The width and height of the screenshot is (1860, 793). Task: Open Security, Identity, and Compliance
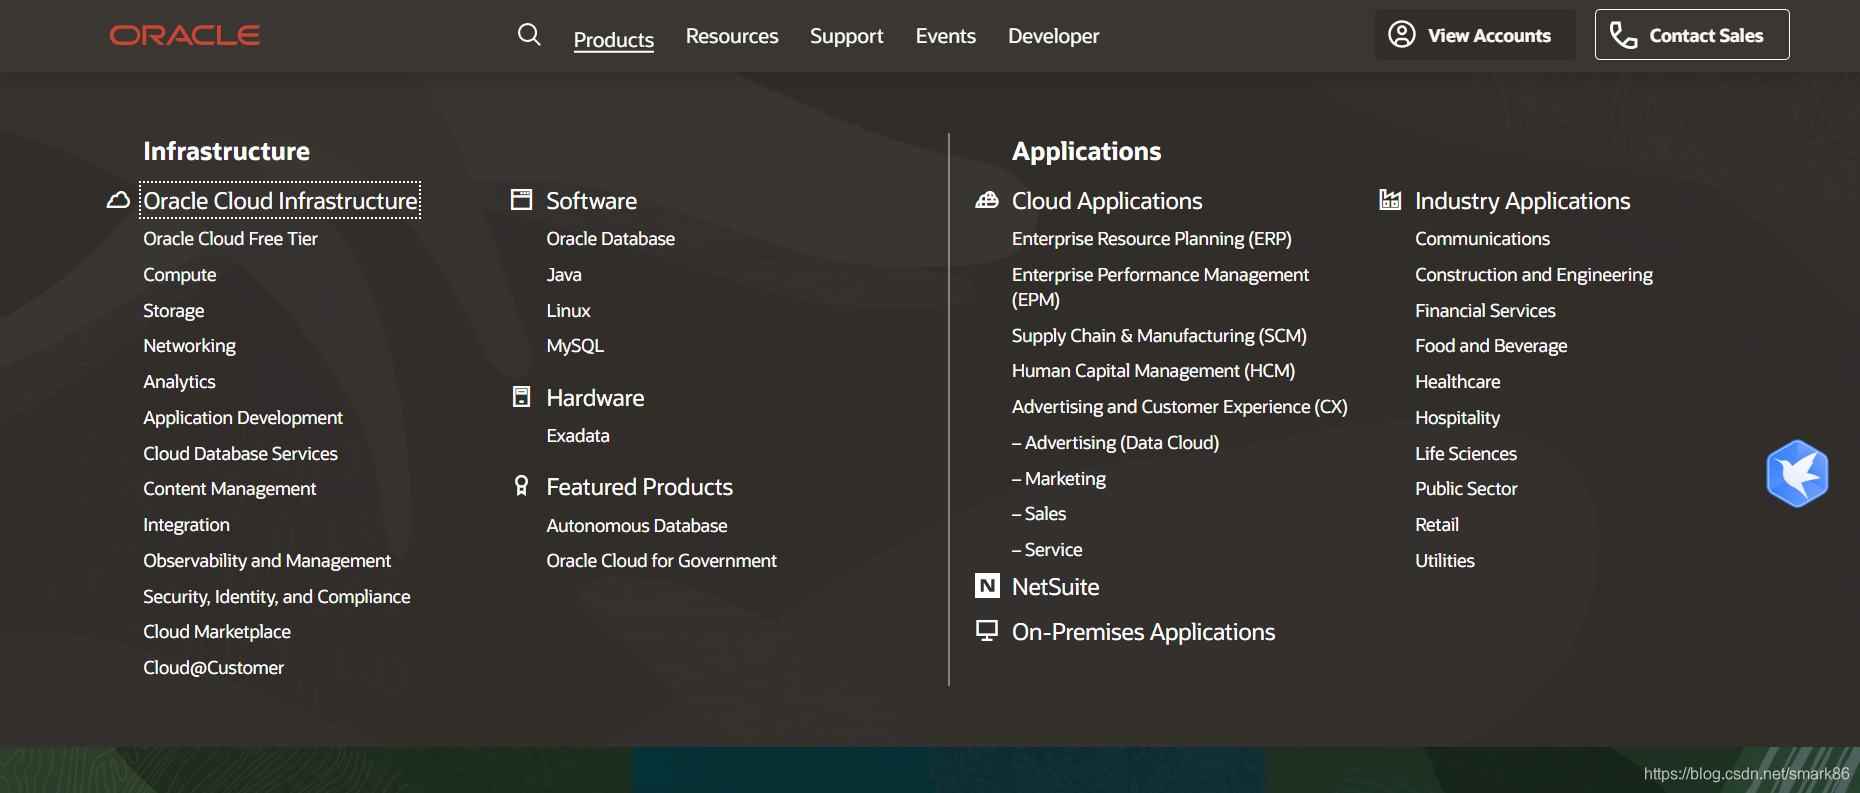click(277, 597)
